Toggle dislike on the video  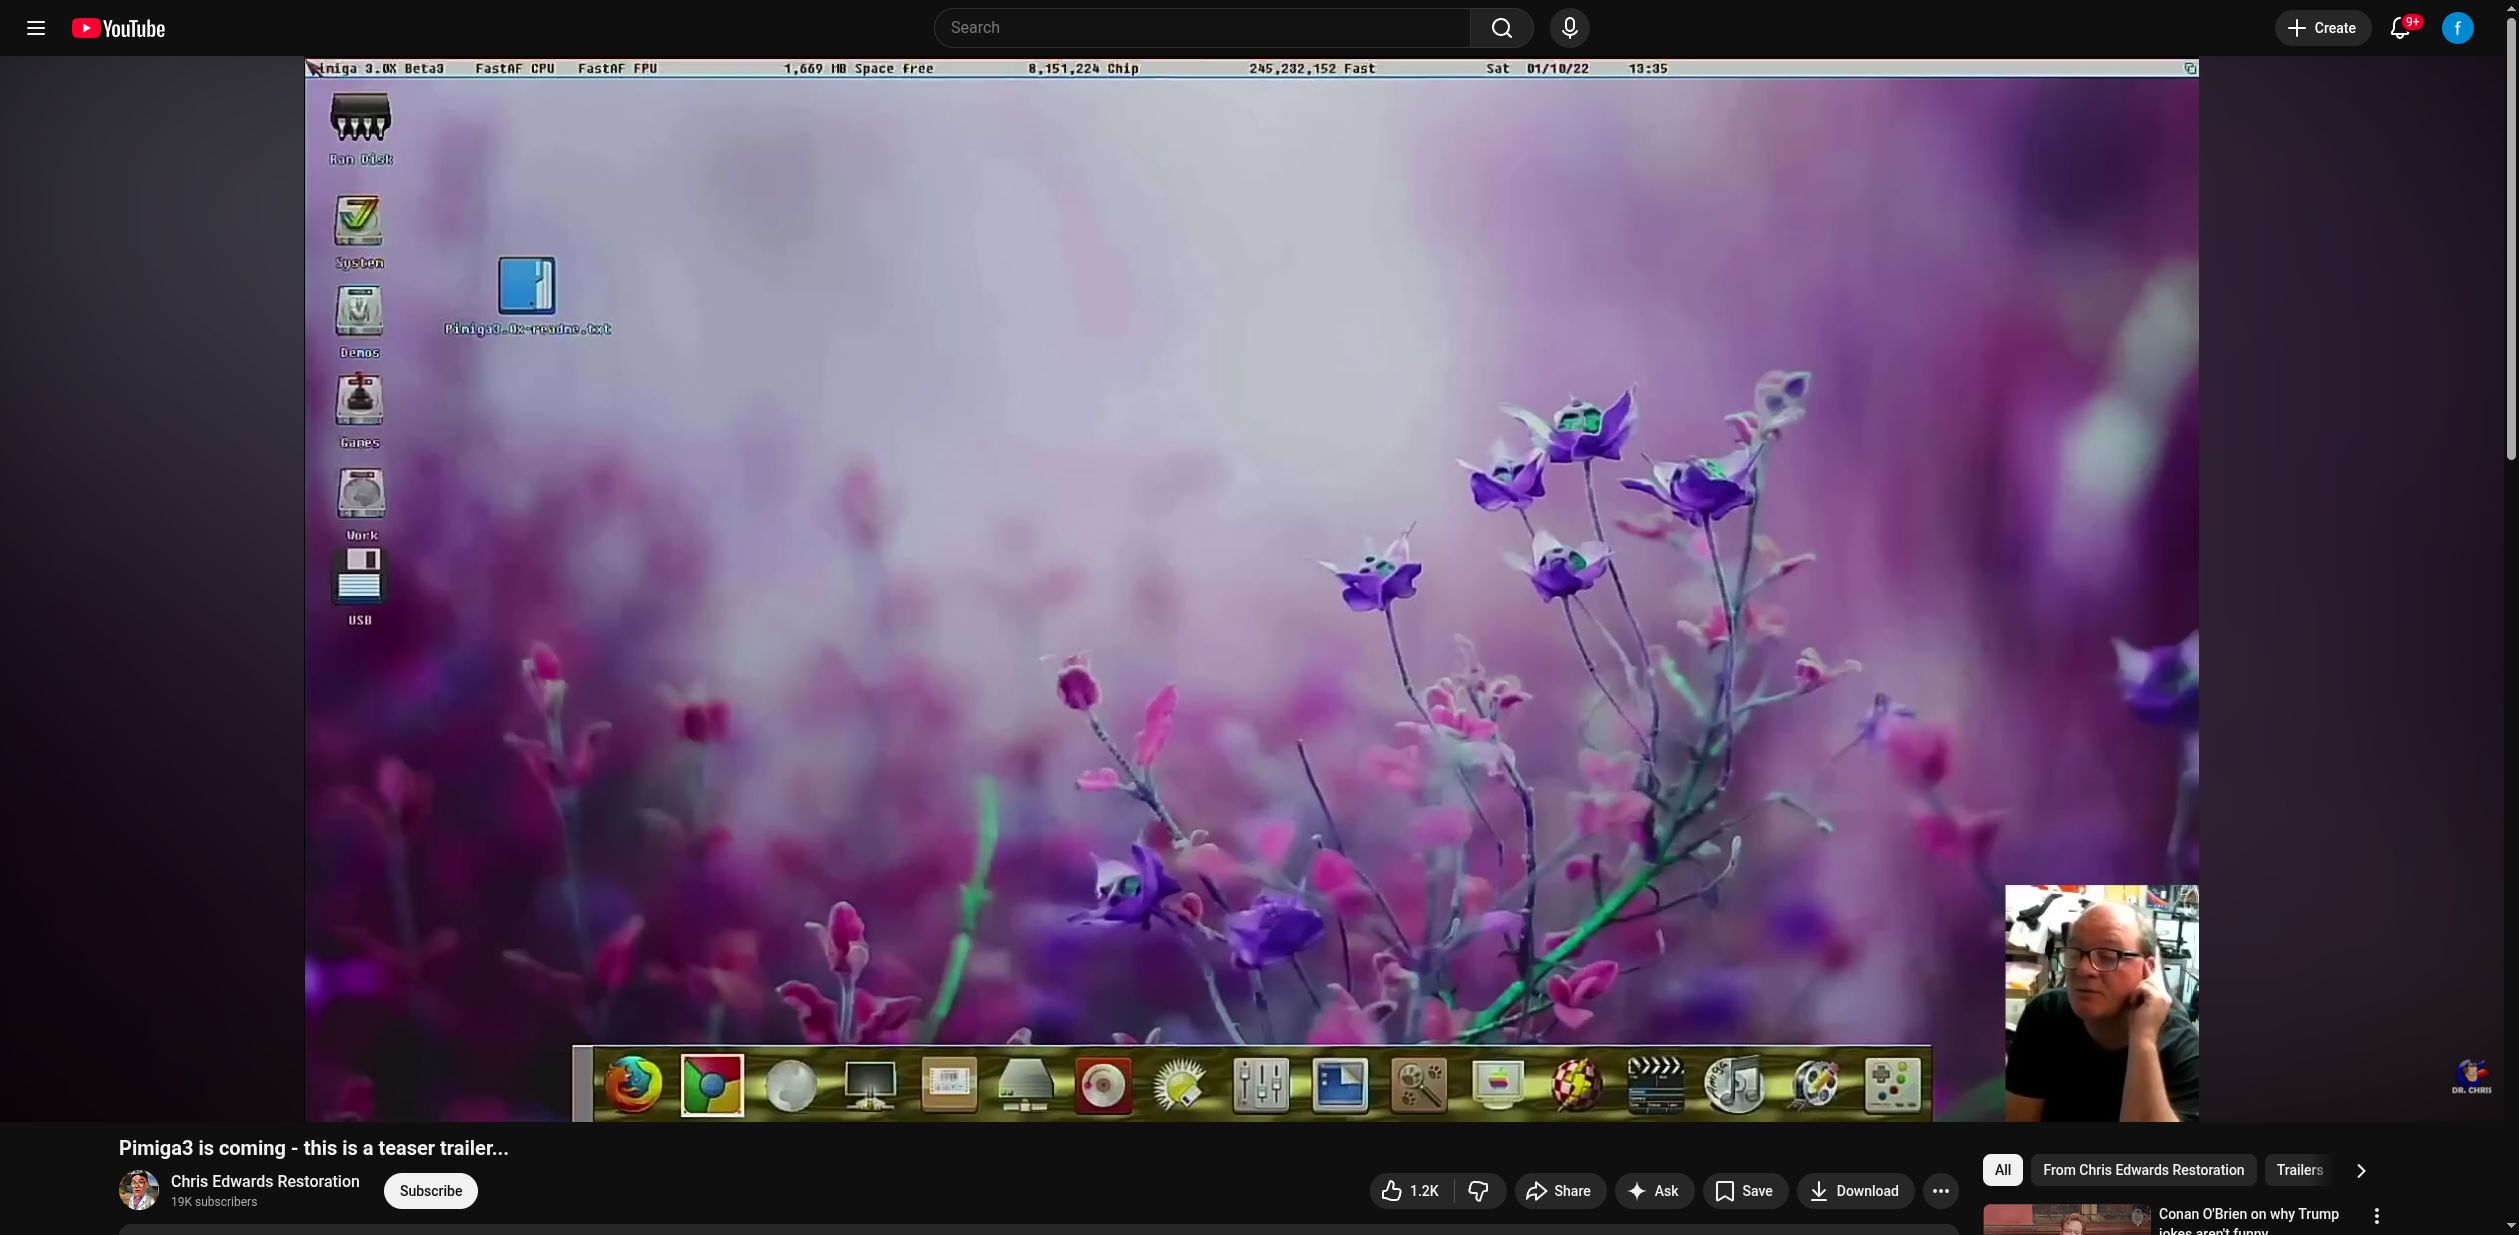pyautogui.click(x=1479, y=1191)
